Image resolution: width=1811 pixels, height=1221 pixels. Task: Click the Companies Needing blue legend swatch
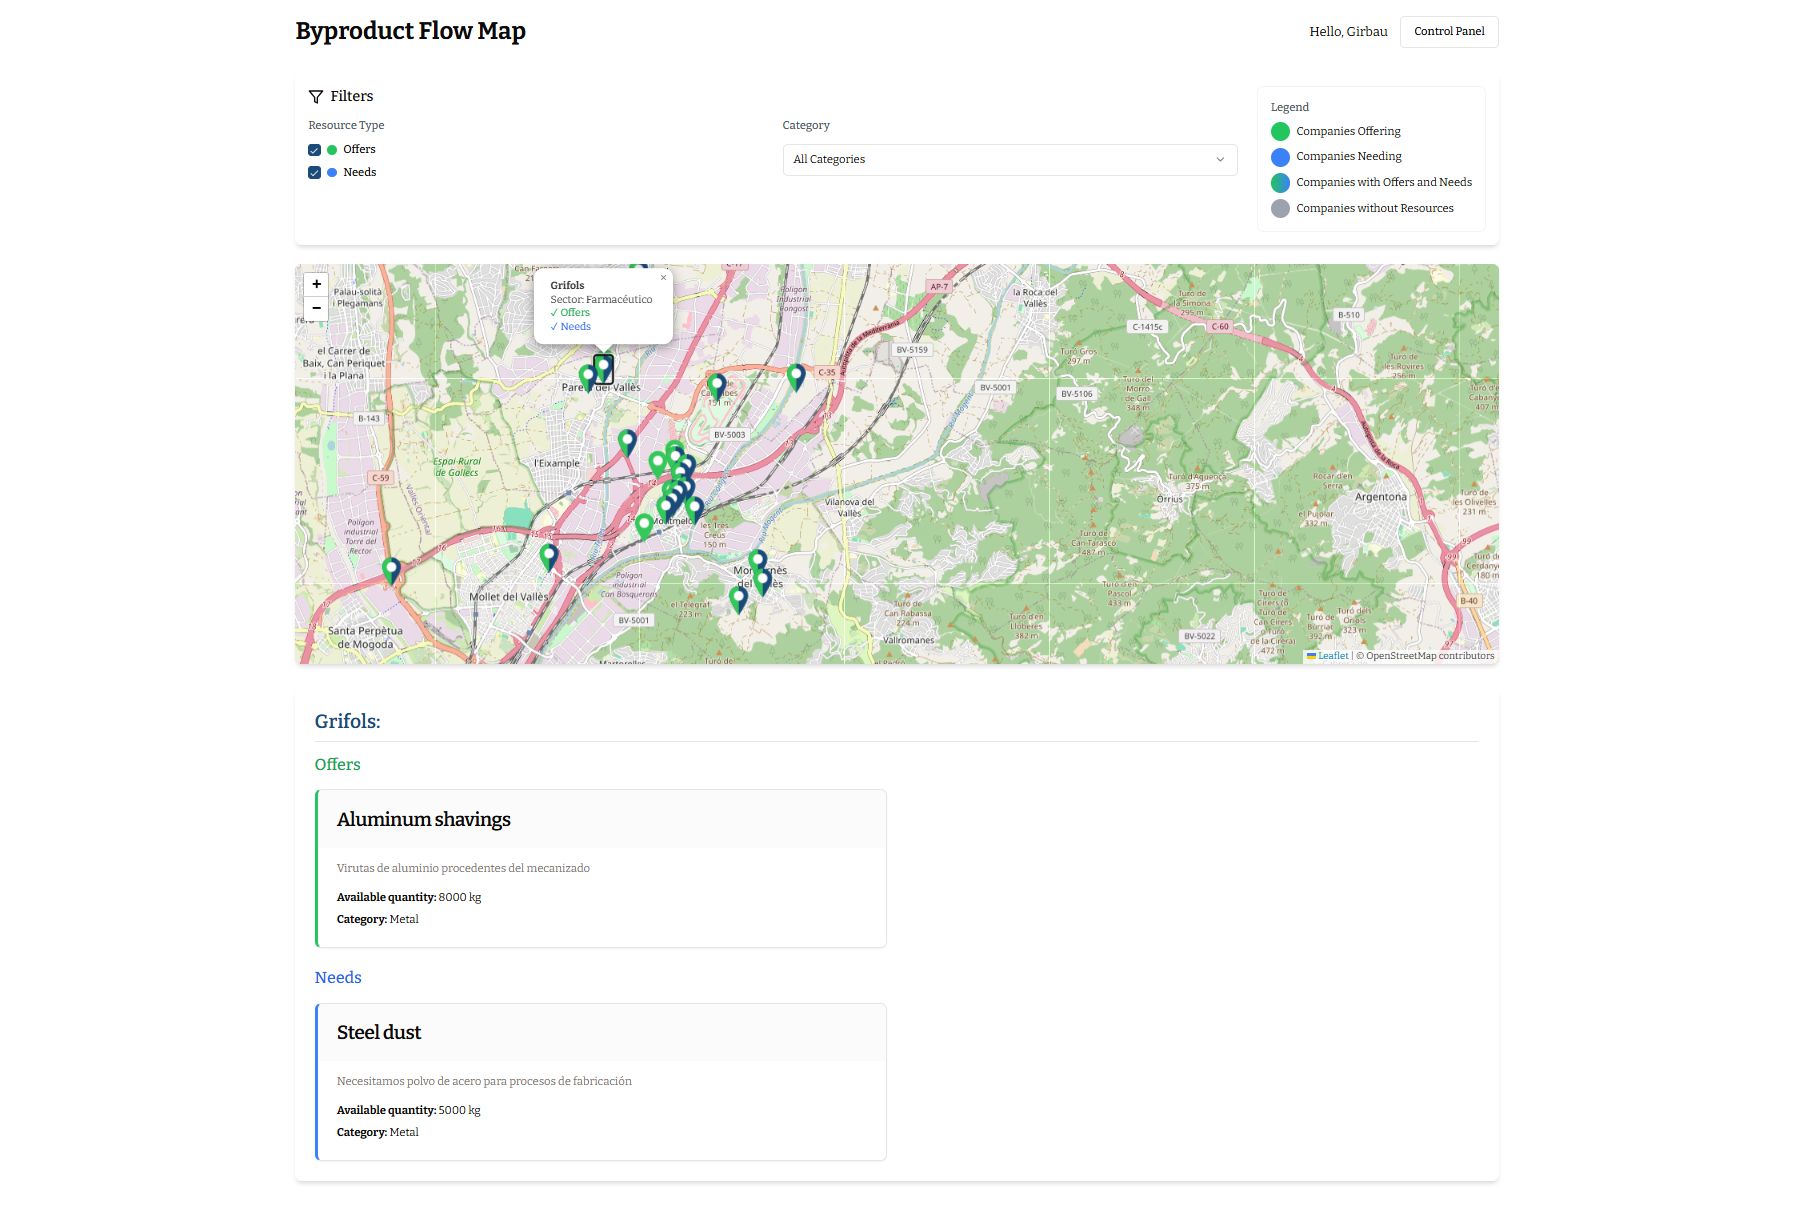1280,157
